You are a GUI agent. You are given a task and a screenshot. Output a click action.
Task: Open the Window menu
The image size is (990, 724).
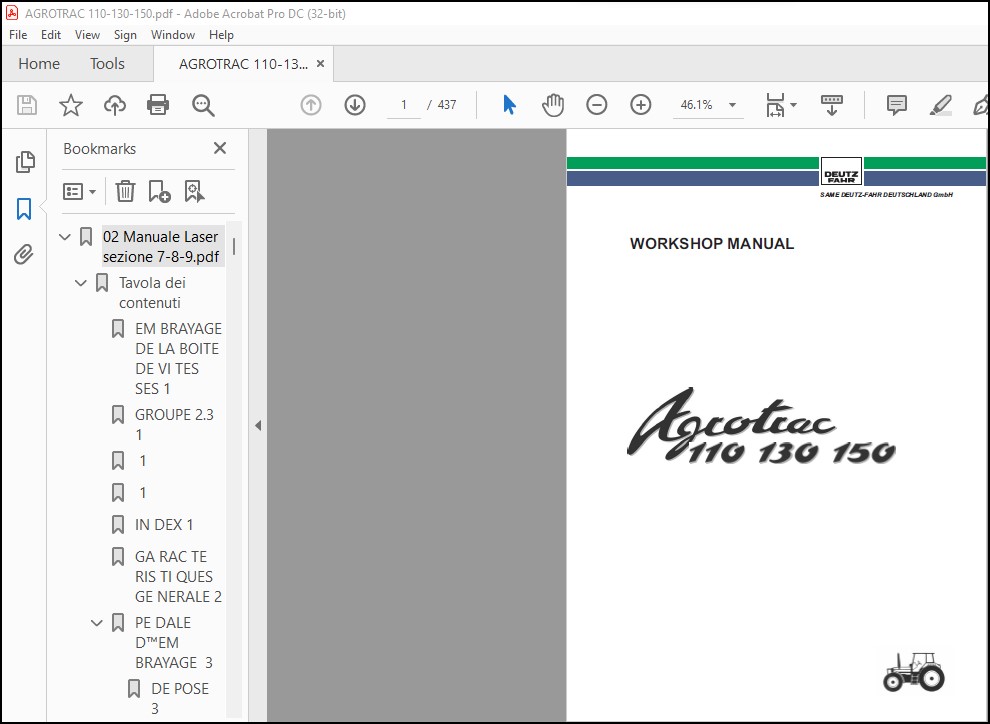click(x=172, y=35)
